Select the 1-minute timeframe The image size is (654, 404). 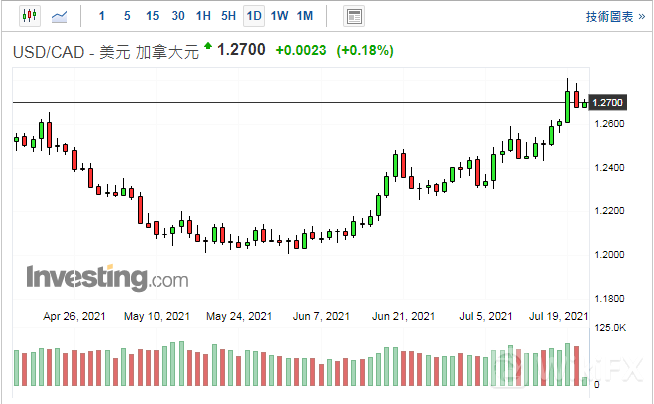[x=101, y=16]
